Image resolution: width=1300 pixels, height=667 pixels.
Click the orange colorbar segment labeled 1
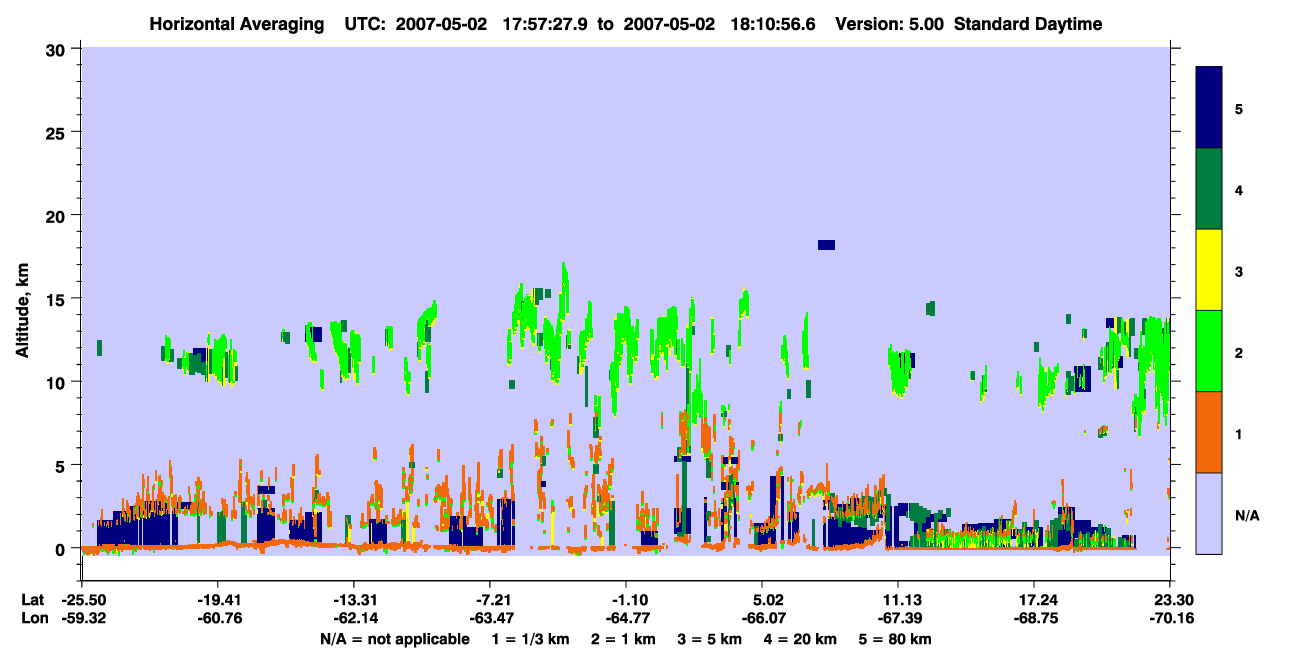(x=1209, y=432)
